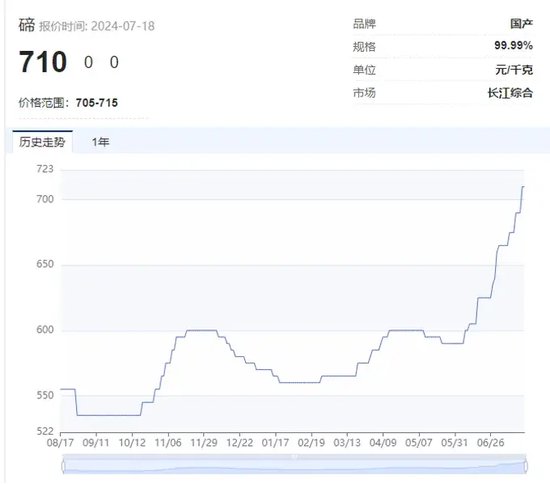Click the 09/11 x-axis date label
The height and width of the screenshot is (484, 550).
click(96, 443)
